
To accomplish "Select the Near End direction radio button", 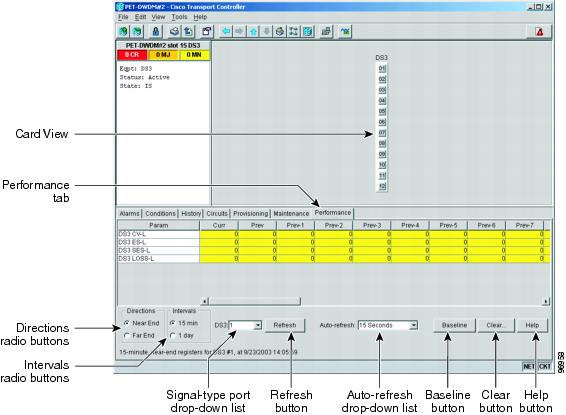I will [127, 323].
